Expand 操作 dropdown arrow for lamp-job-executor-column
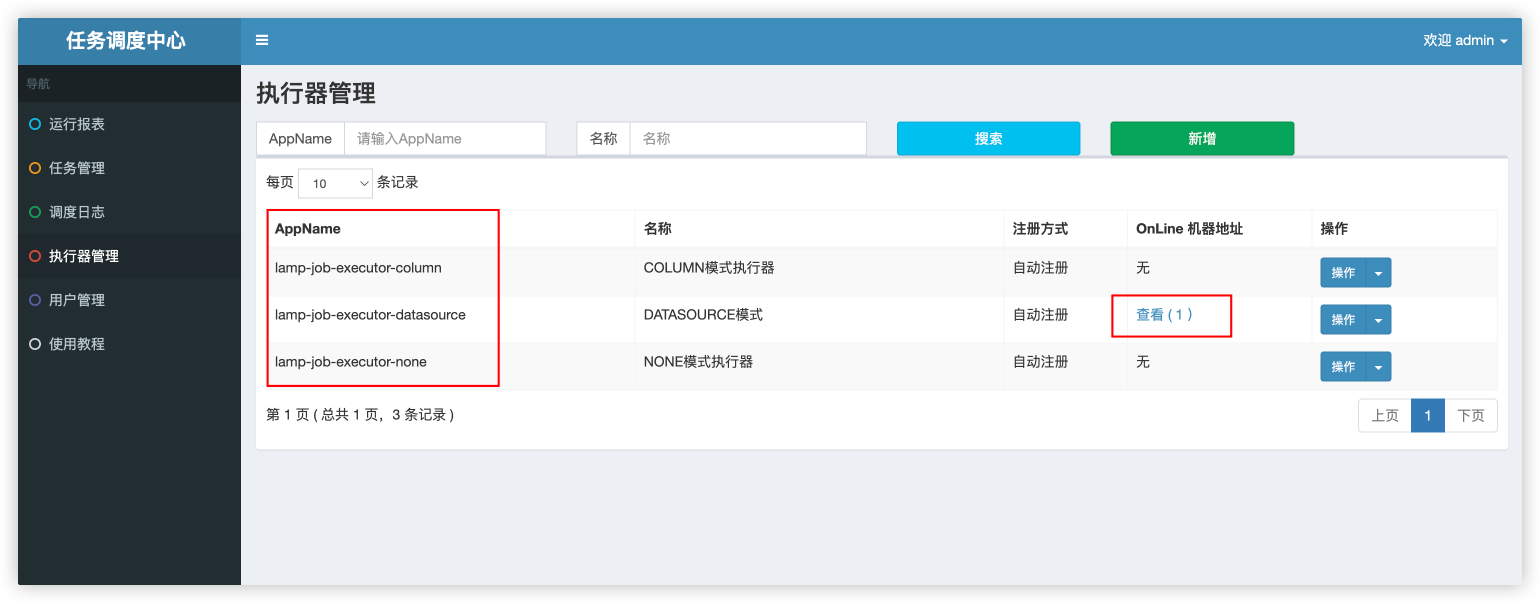Image resolution: width=1540 pixels, height=603 pixels. (1379, 273)
